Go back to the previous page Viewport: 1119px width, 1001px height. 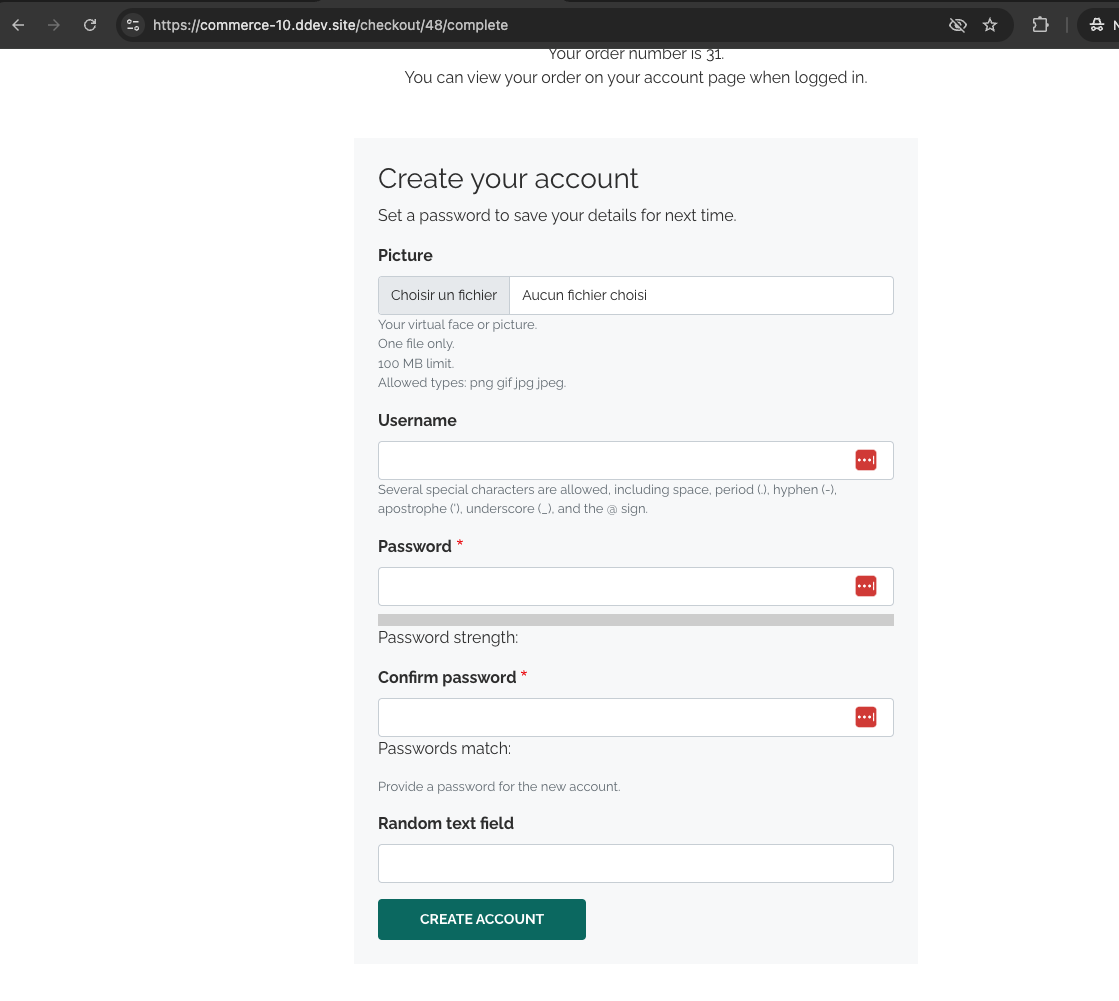click(18, 25)
